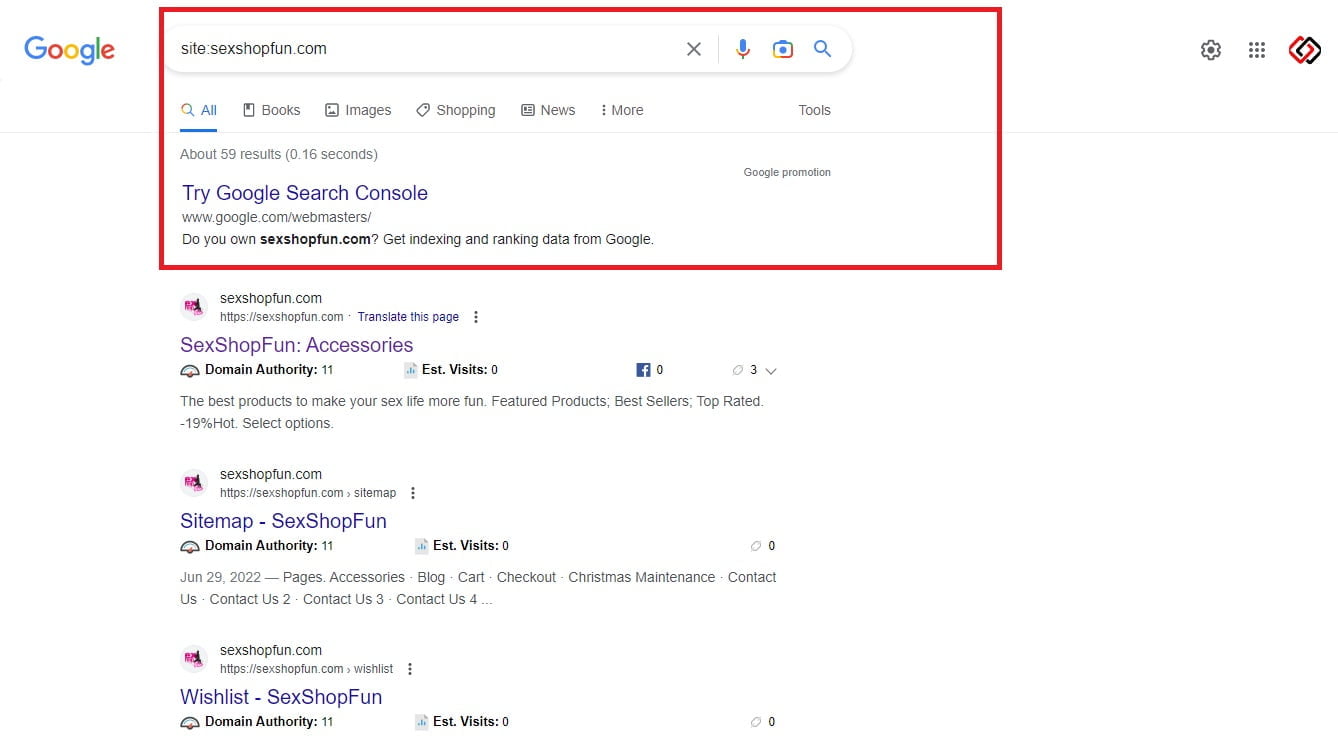Image resolution: width=1338 pixels, height=736 pixels.
Task: Open the Sitemap - SexShopFun result
Action: (283, 521)
